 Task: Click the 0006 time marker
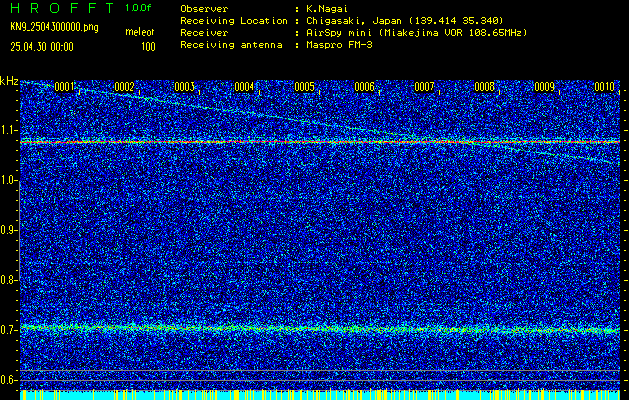365,87
